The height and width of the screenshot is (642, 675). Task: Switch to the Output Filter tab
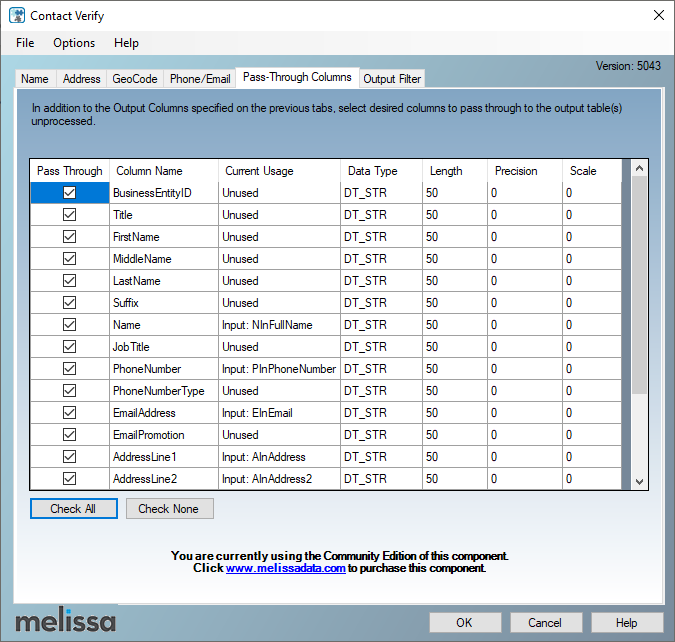(392, 79)
